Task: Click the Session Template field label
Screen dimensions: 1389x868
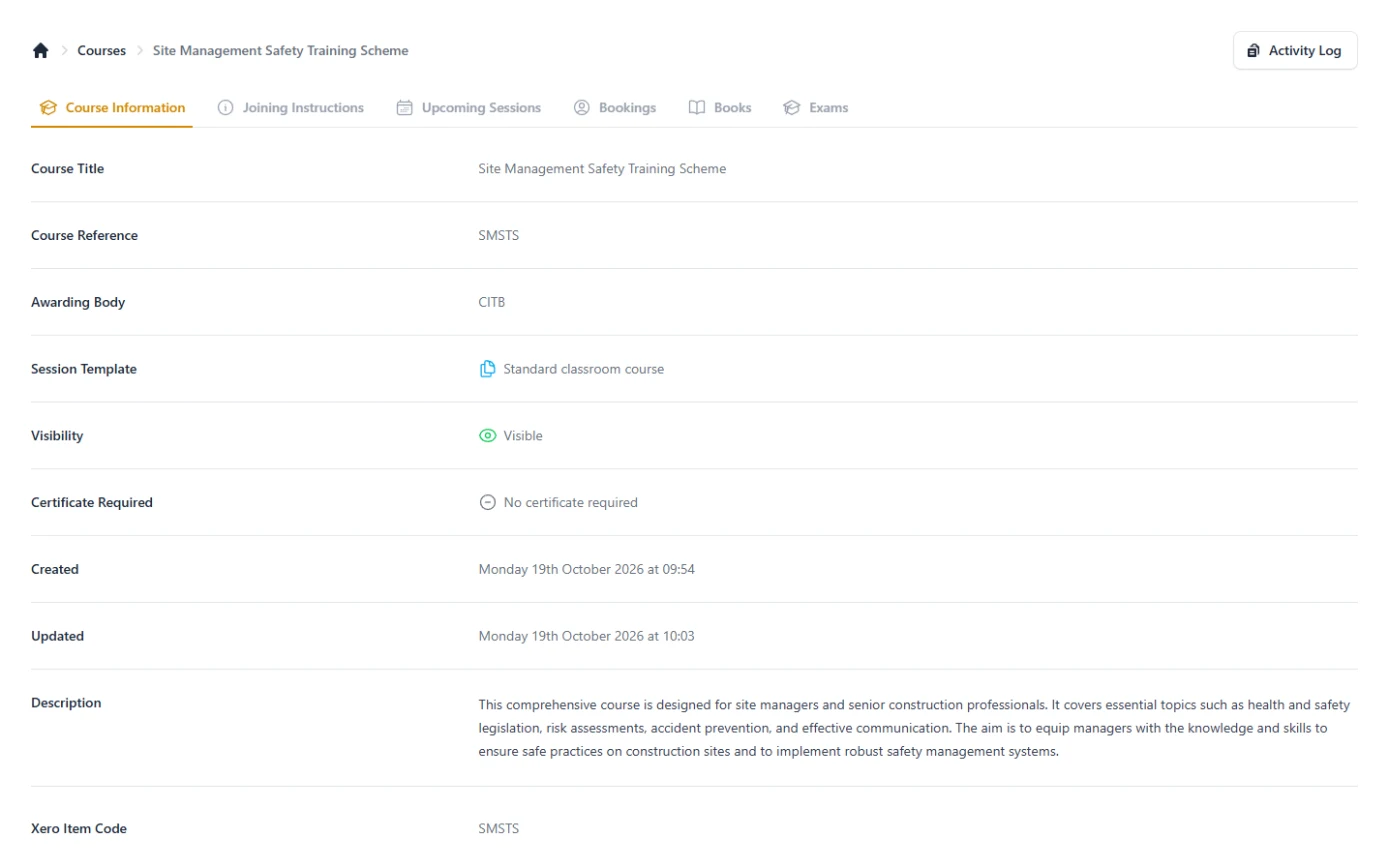Action: point(84,369)
